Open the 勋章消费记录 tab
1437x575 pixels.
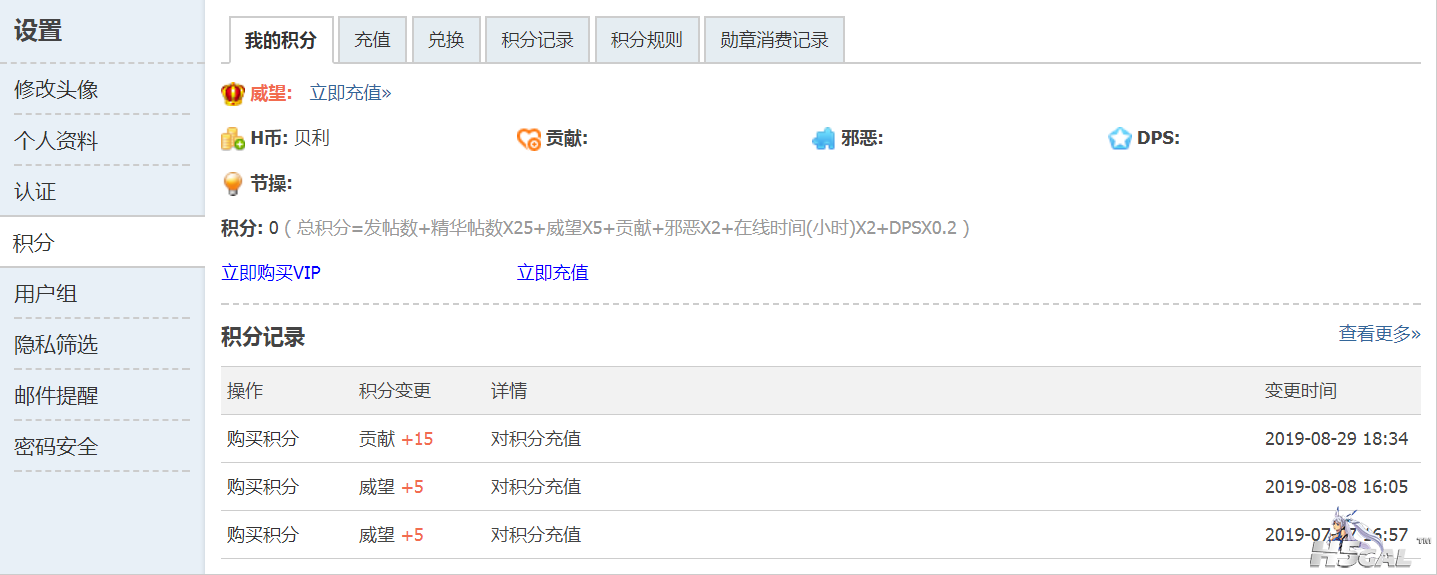(x=774, y=41)
